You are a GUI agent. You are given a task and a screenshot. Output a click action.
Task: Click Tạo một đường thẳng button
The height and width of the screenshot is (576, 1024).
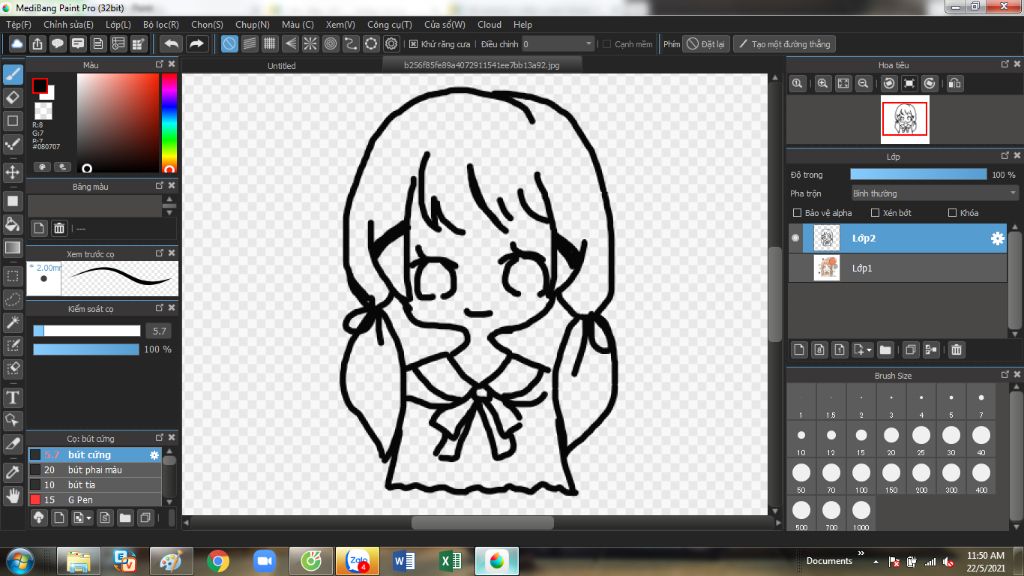pos(784,44)
